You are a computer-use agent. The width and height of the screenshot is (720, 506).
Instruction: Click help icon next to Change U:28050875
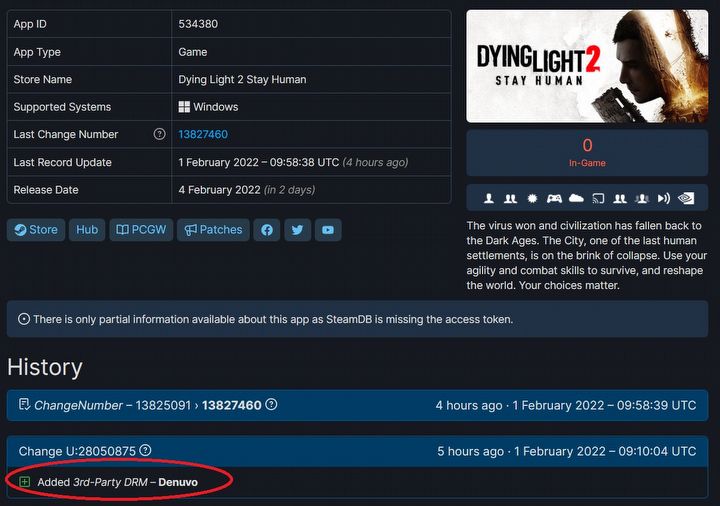145,450
